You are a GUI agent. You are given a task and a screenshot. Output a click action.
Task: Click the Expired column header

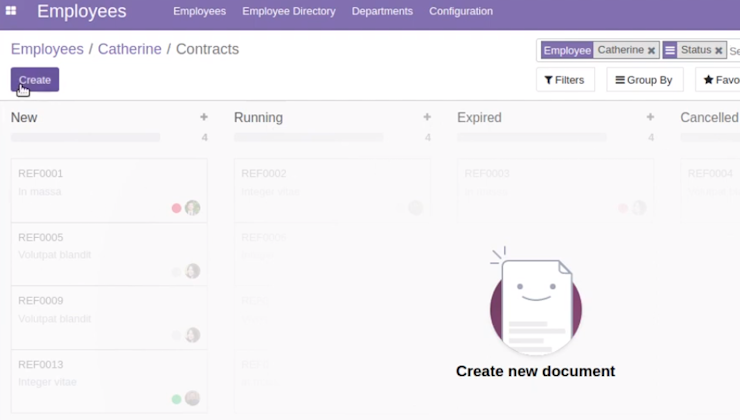479,118
